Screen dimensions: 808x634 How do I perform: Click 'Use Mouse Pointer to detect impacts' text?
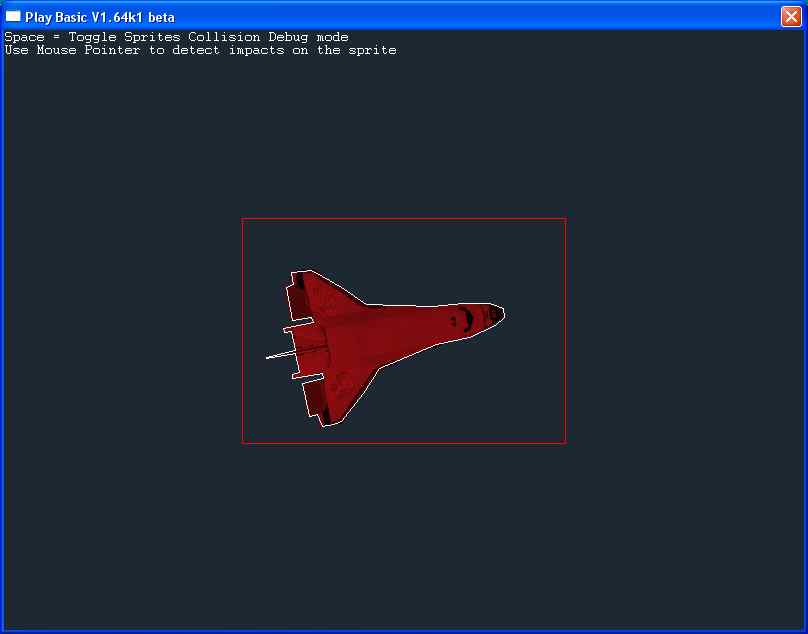[x=144, y=51]
